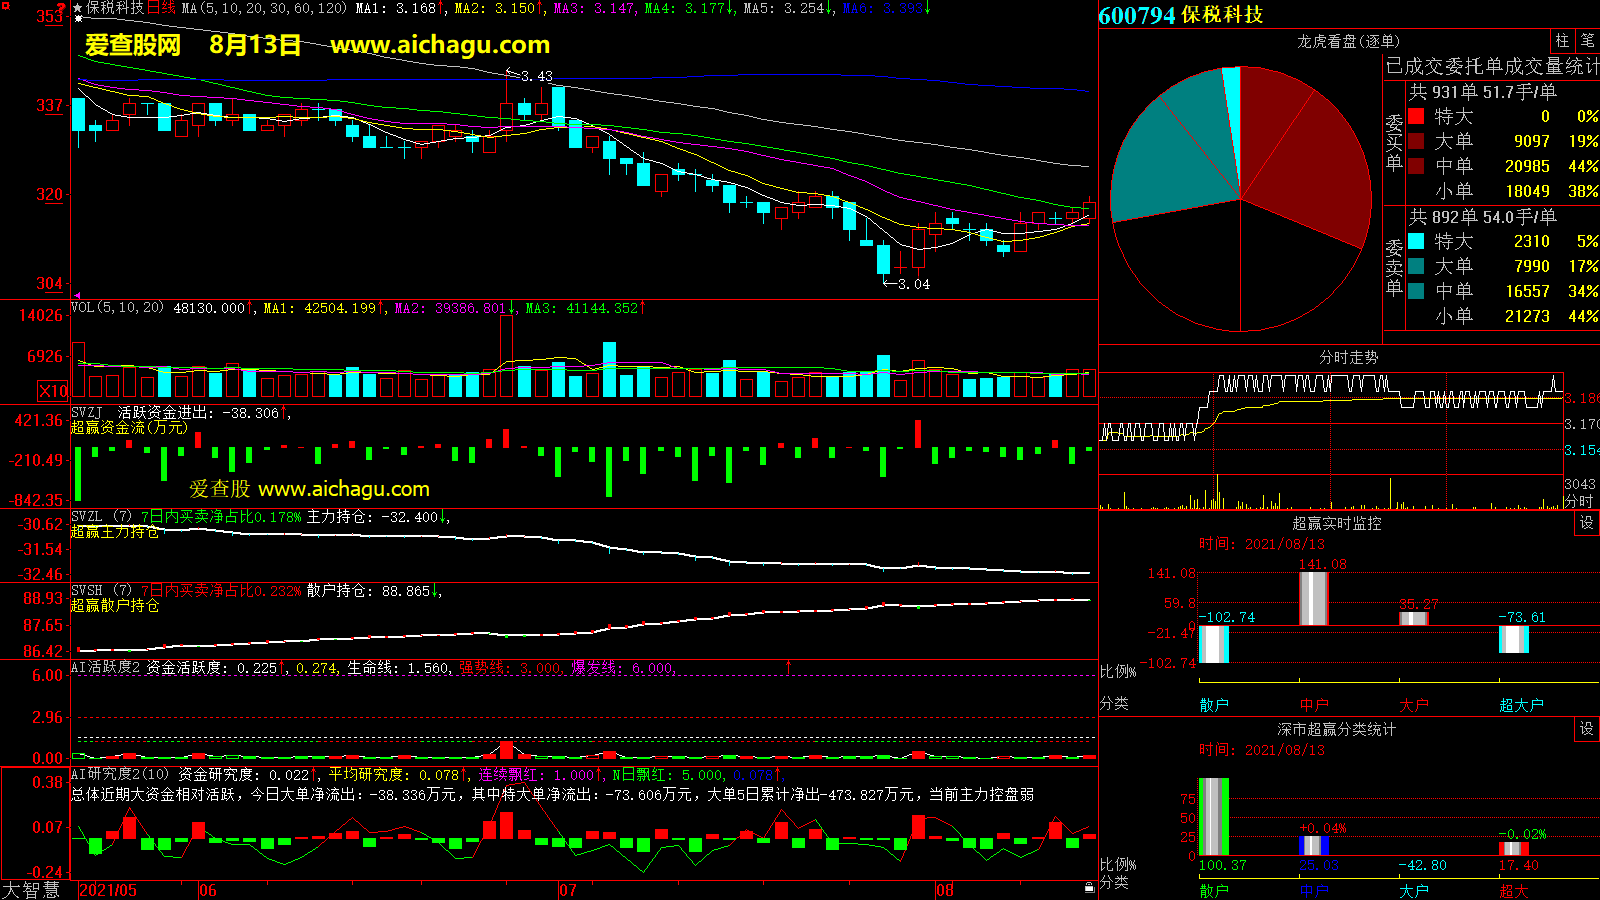Click the MA(5,10,20,30,60,120) indicator parameters
The image size is (1600, 900).
click(x=264, y=8)
